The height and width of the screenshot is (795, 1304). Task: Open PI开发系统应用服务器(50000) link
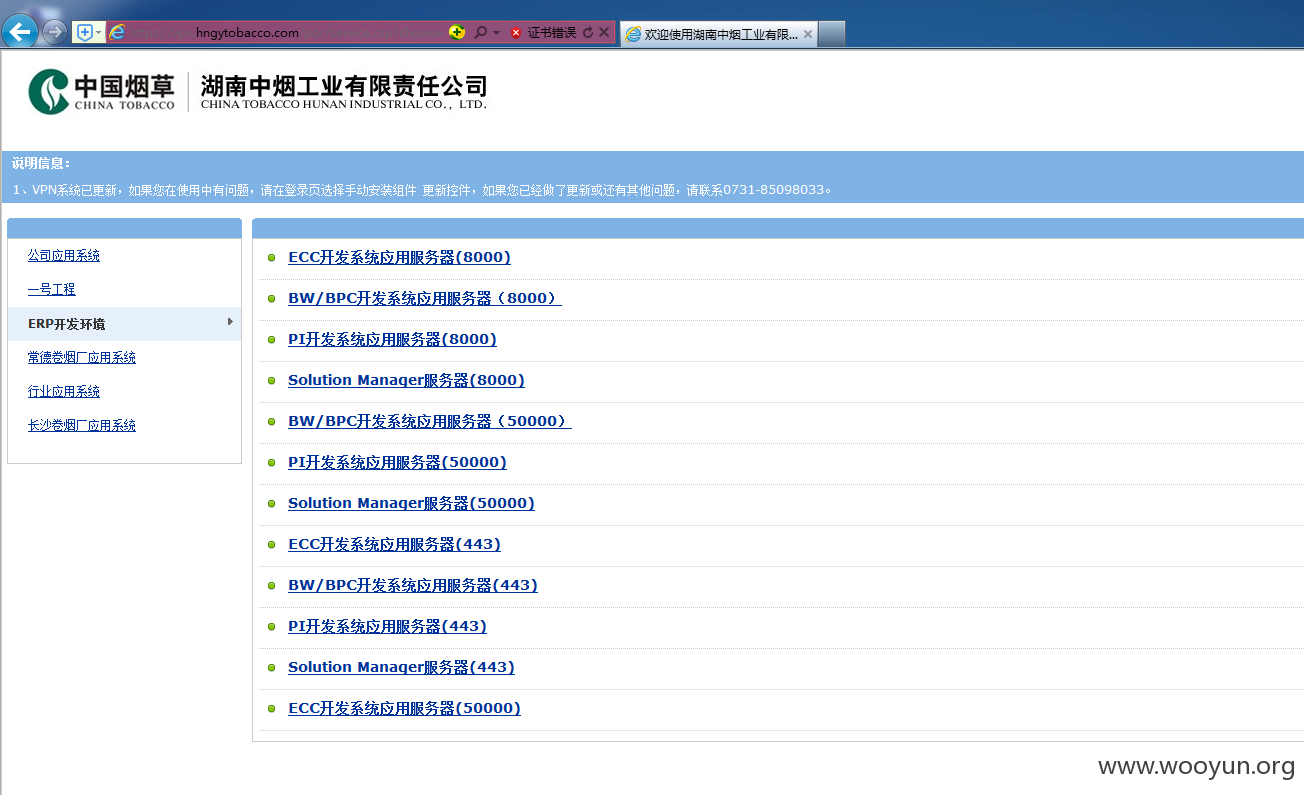point(397,462)
